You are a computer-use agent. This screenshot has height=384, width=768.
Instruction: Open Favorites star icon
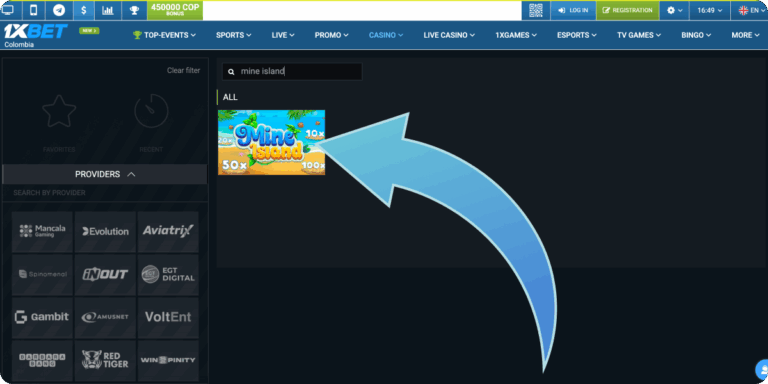pyautogui.click(x=59, y=111)
